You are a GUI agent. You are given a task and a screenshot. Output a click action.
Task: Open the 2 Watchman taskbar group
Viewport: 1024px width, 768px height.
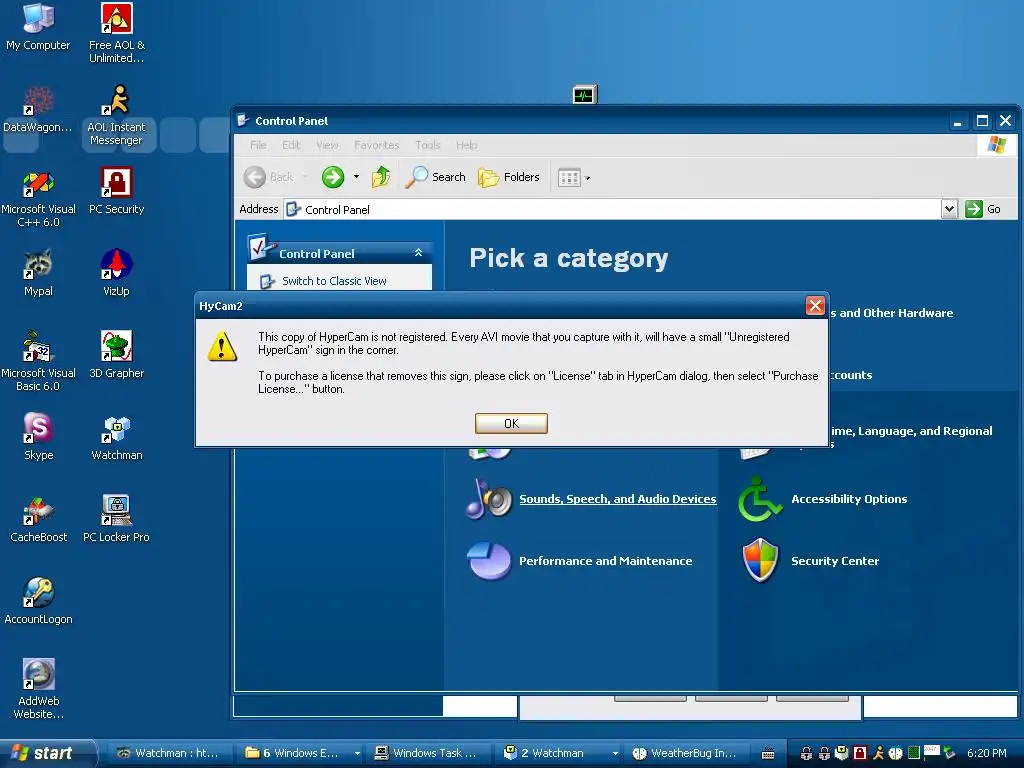[x=558, y=753]
